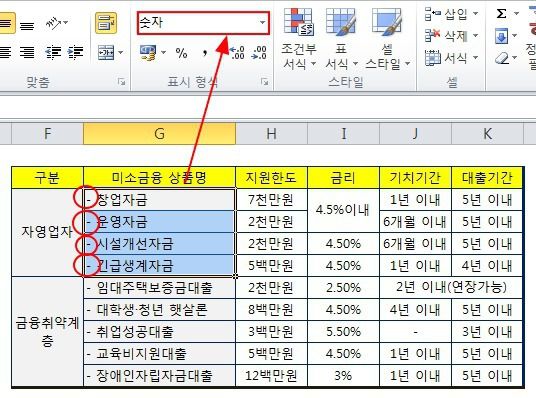Click the AutoSum sigma icon
This screenshot has width=536, height=398.
[501, 14]
